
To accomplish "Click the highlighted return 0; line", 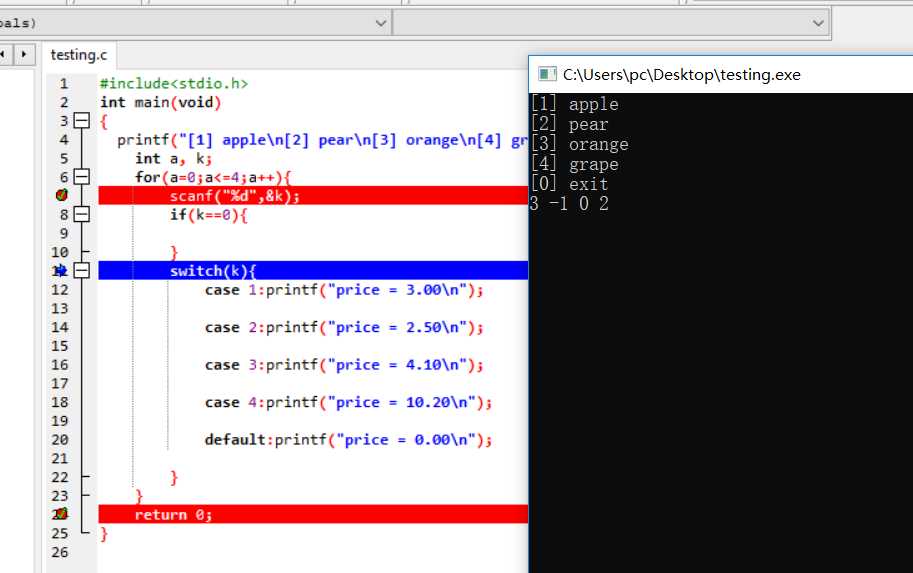I will pos(313,514).
